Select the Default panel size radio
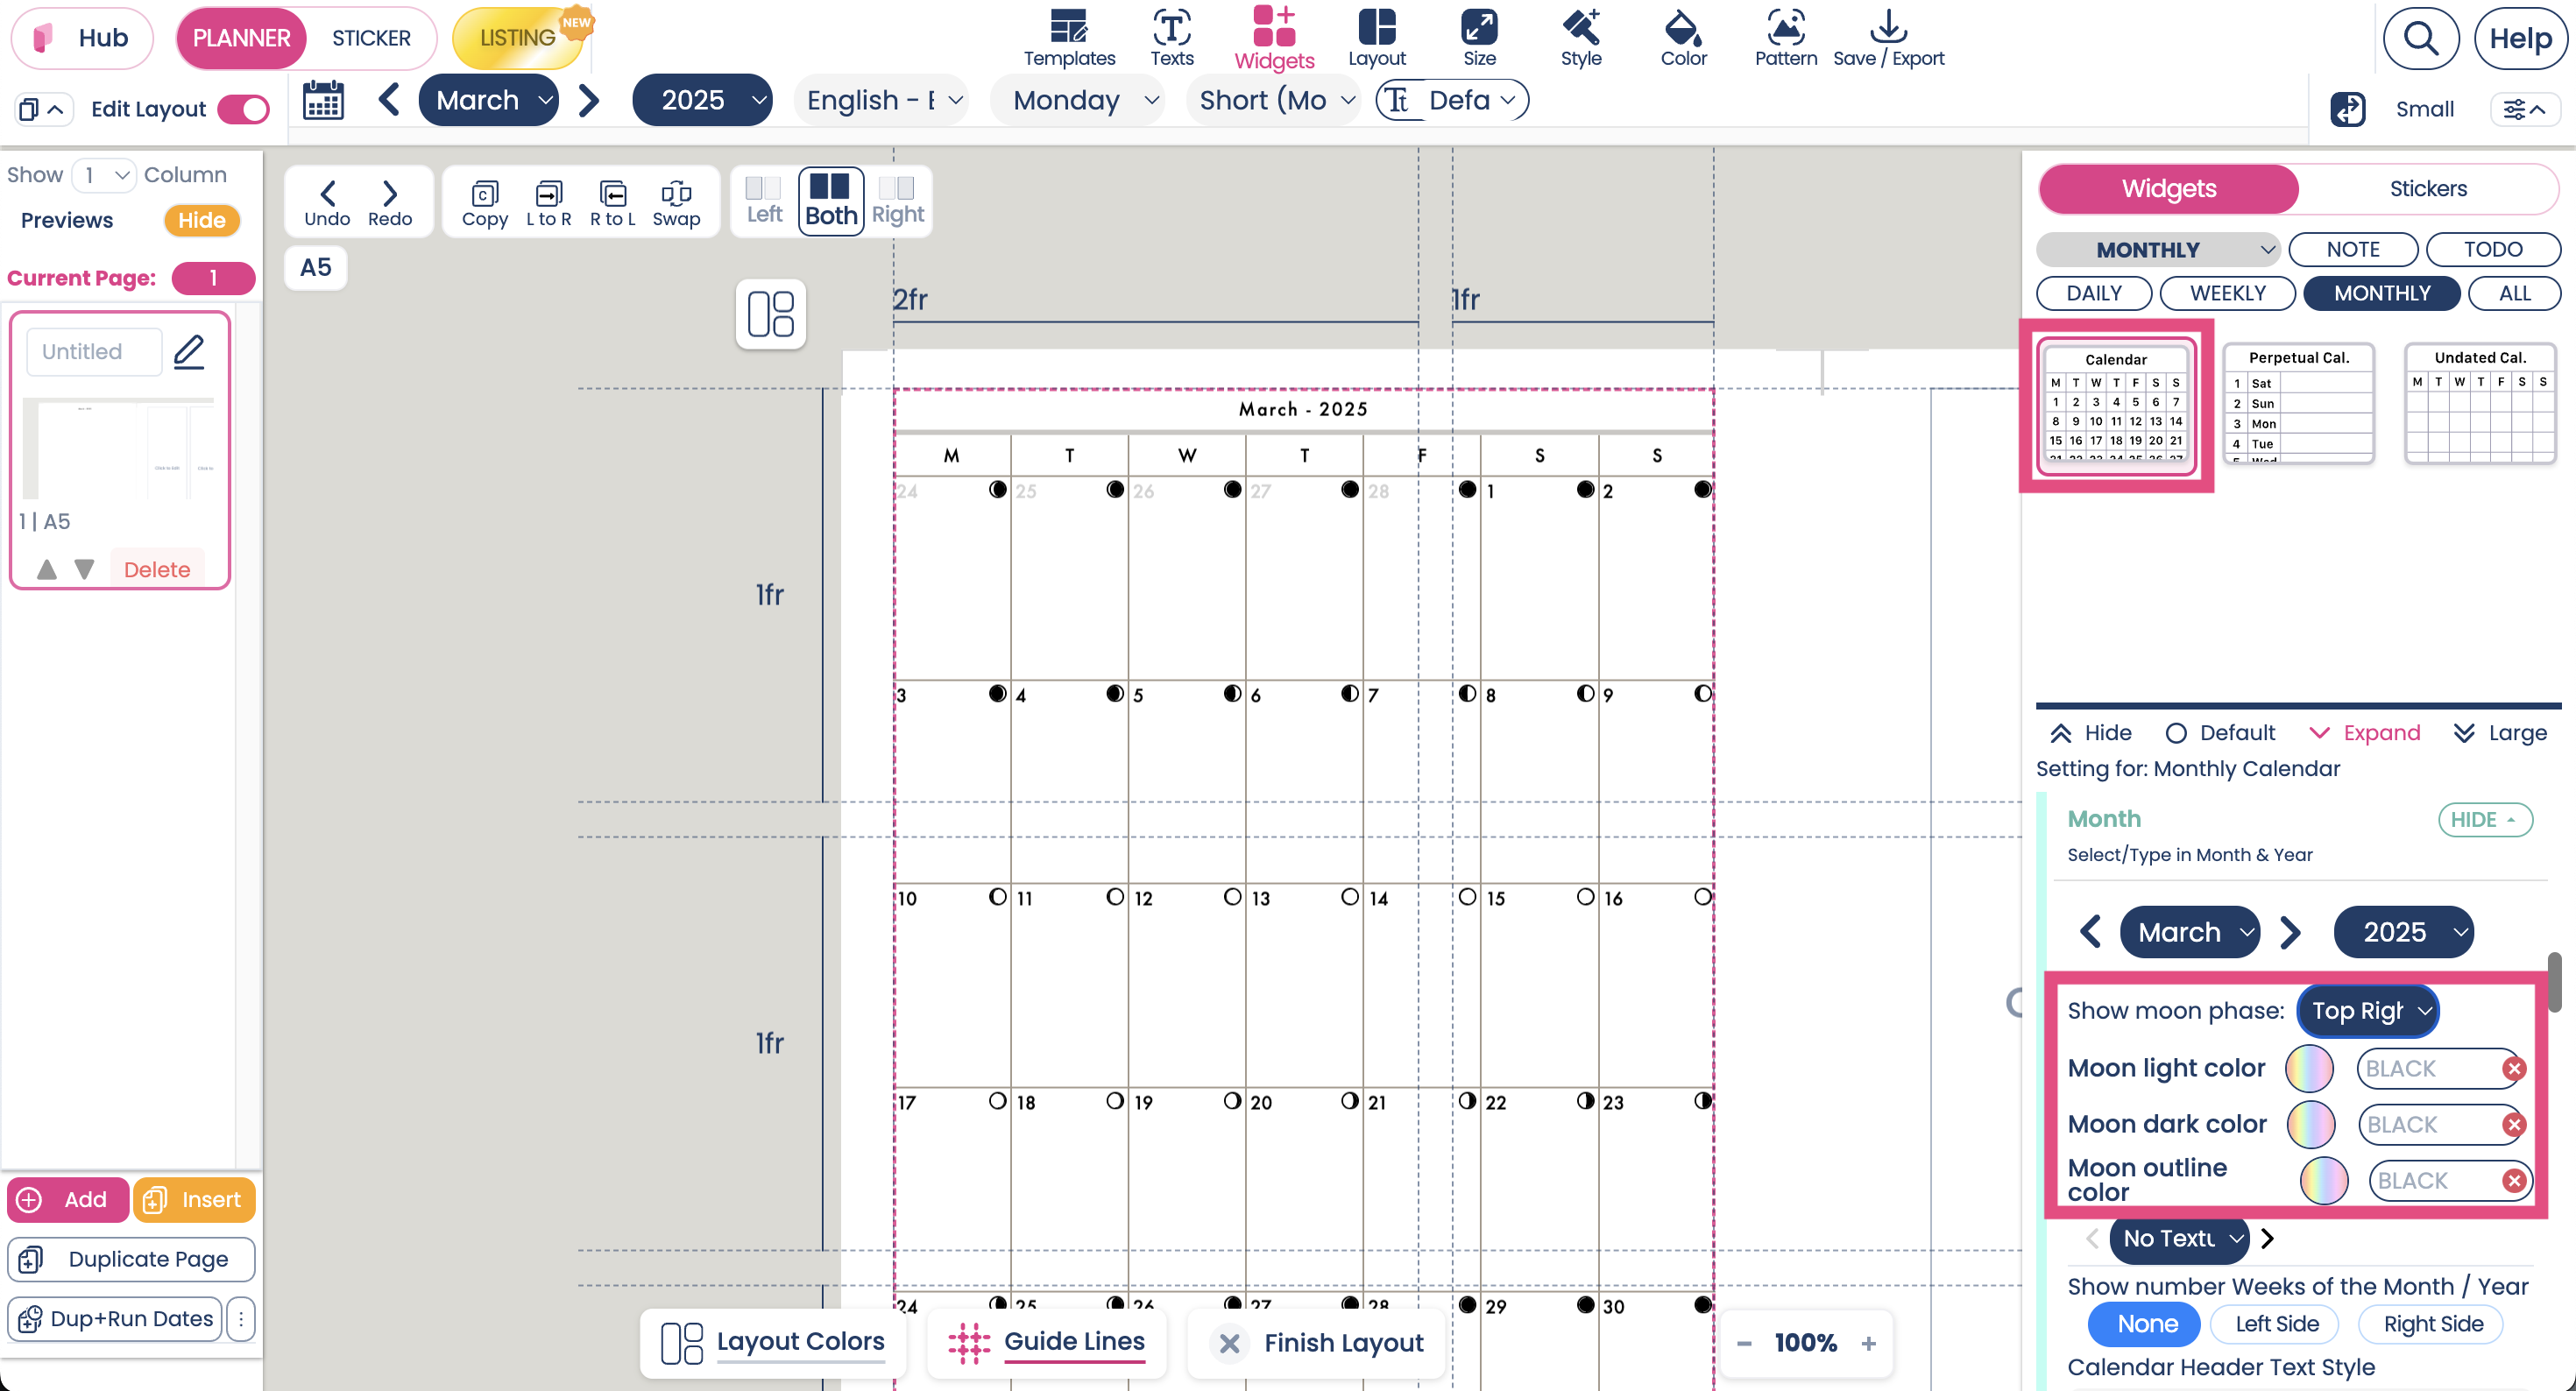This screenshot has height=1391, width=2576. [x=2175, y=733]
